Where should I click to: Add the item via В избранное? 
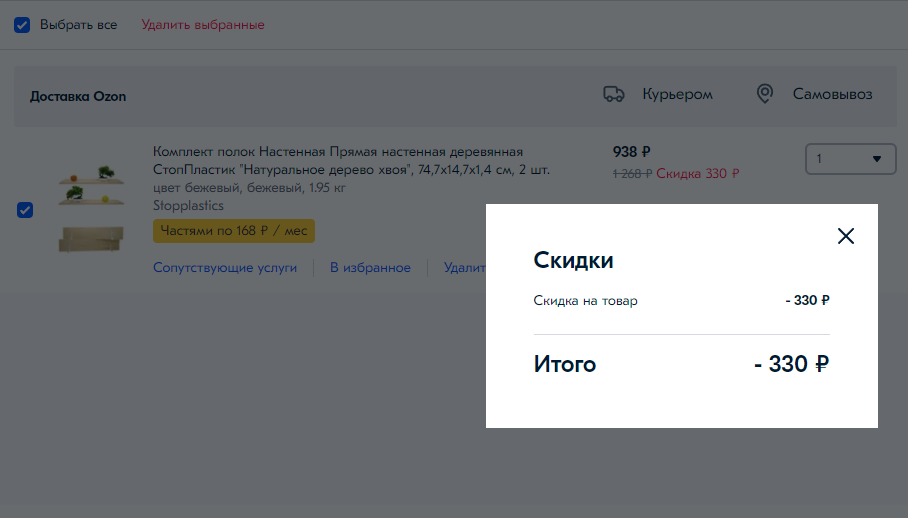(x=370, y=267)
